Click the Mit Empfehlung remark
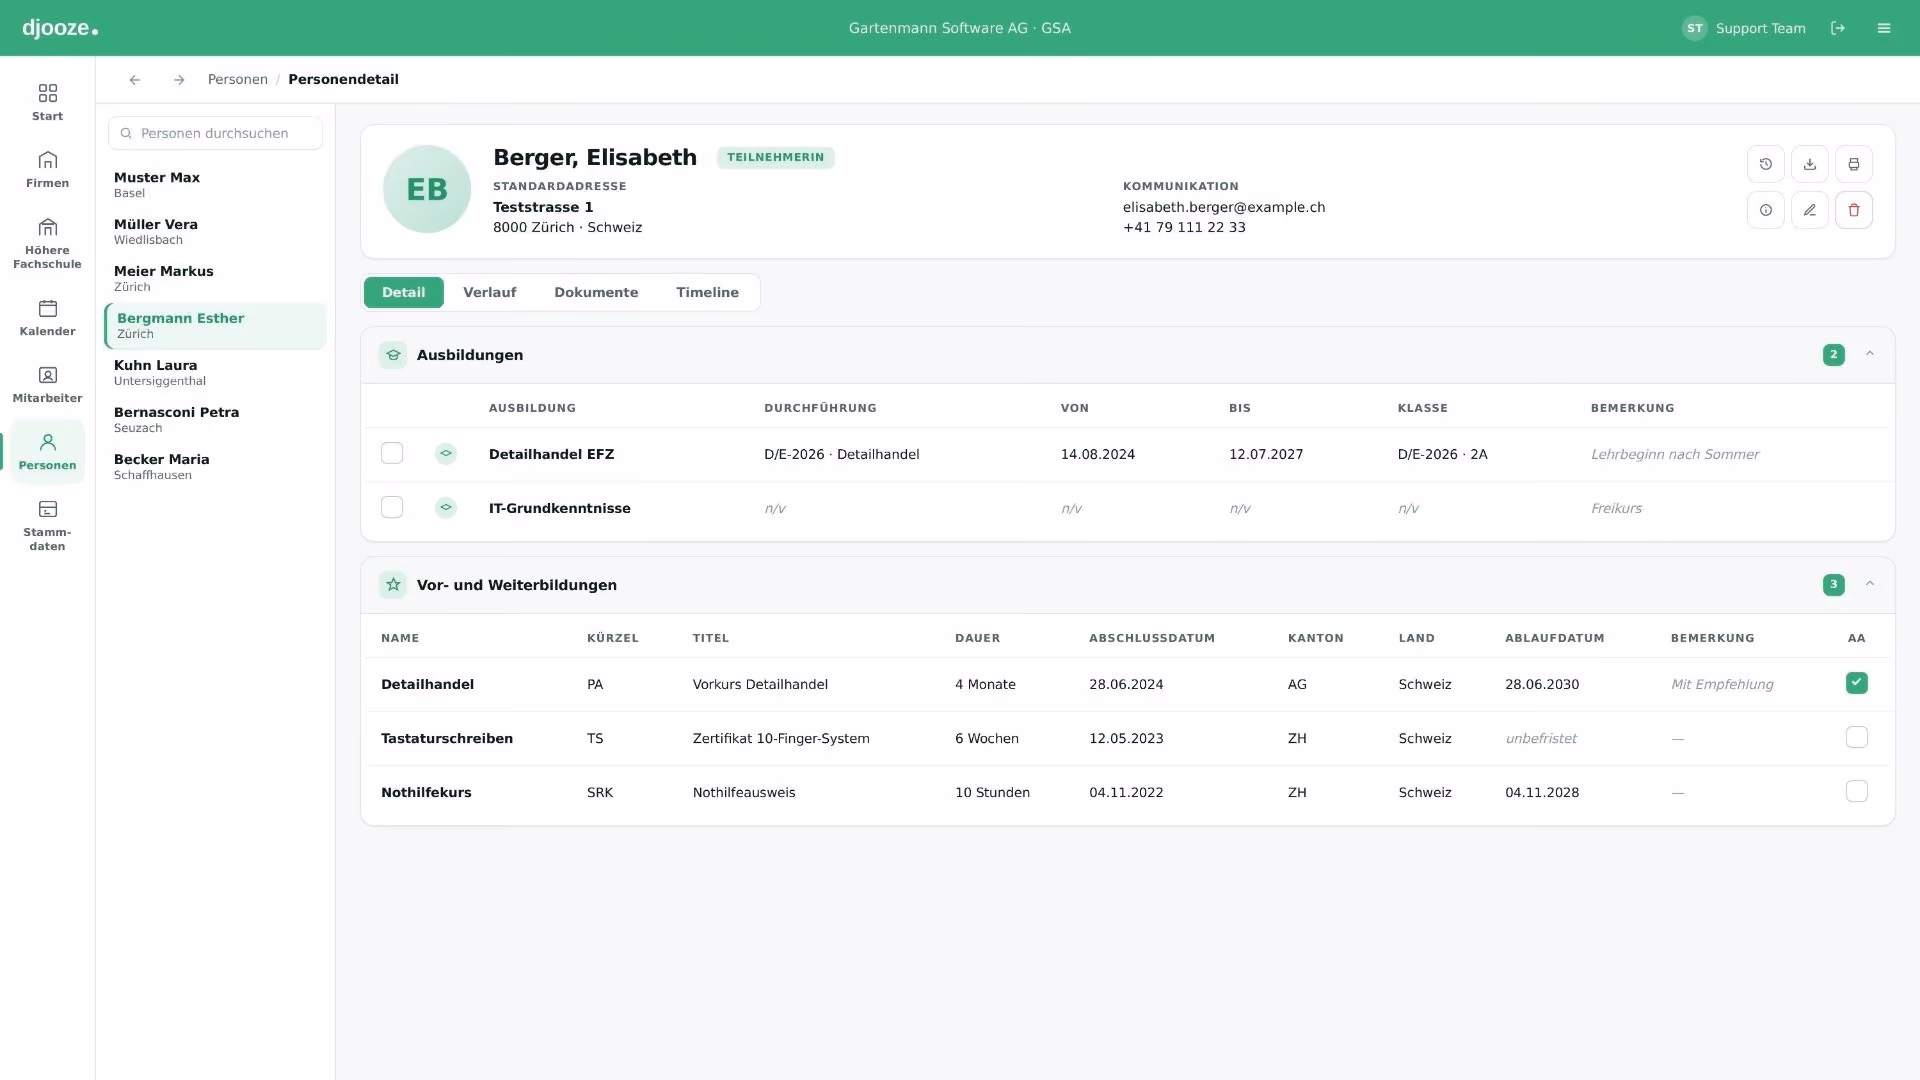The image size is (1920, 1080). point(1722,684)
